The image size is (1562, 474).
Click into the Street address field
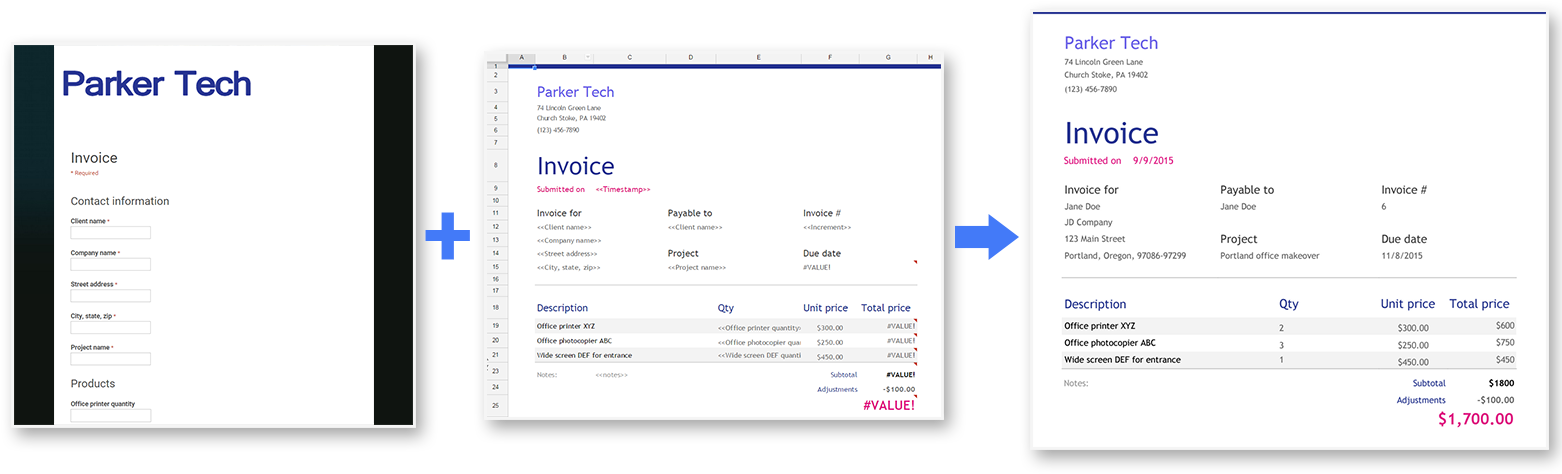pos(110,296)
